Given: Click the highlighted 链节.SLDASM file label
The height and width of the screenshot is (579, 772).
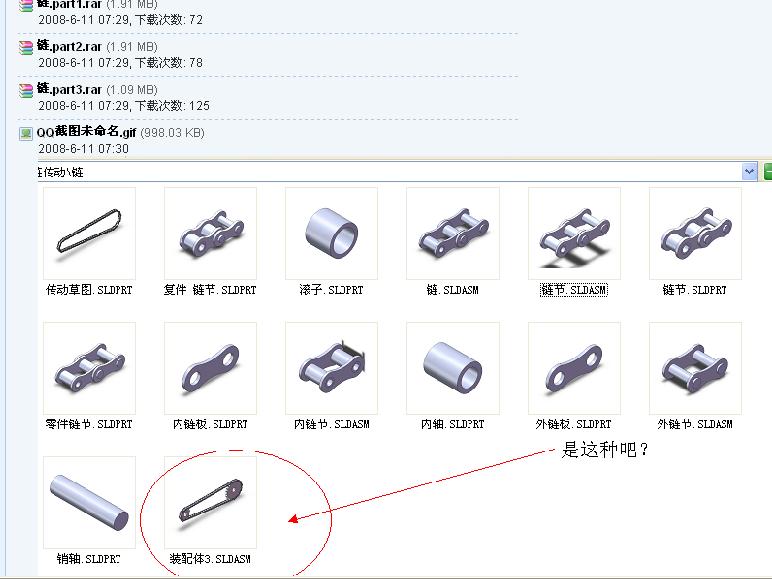Looking at the screenshot, I should [574, 290].
